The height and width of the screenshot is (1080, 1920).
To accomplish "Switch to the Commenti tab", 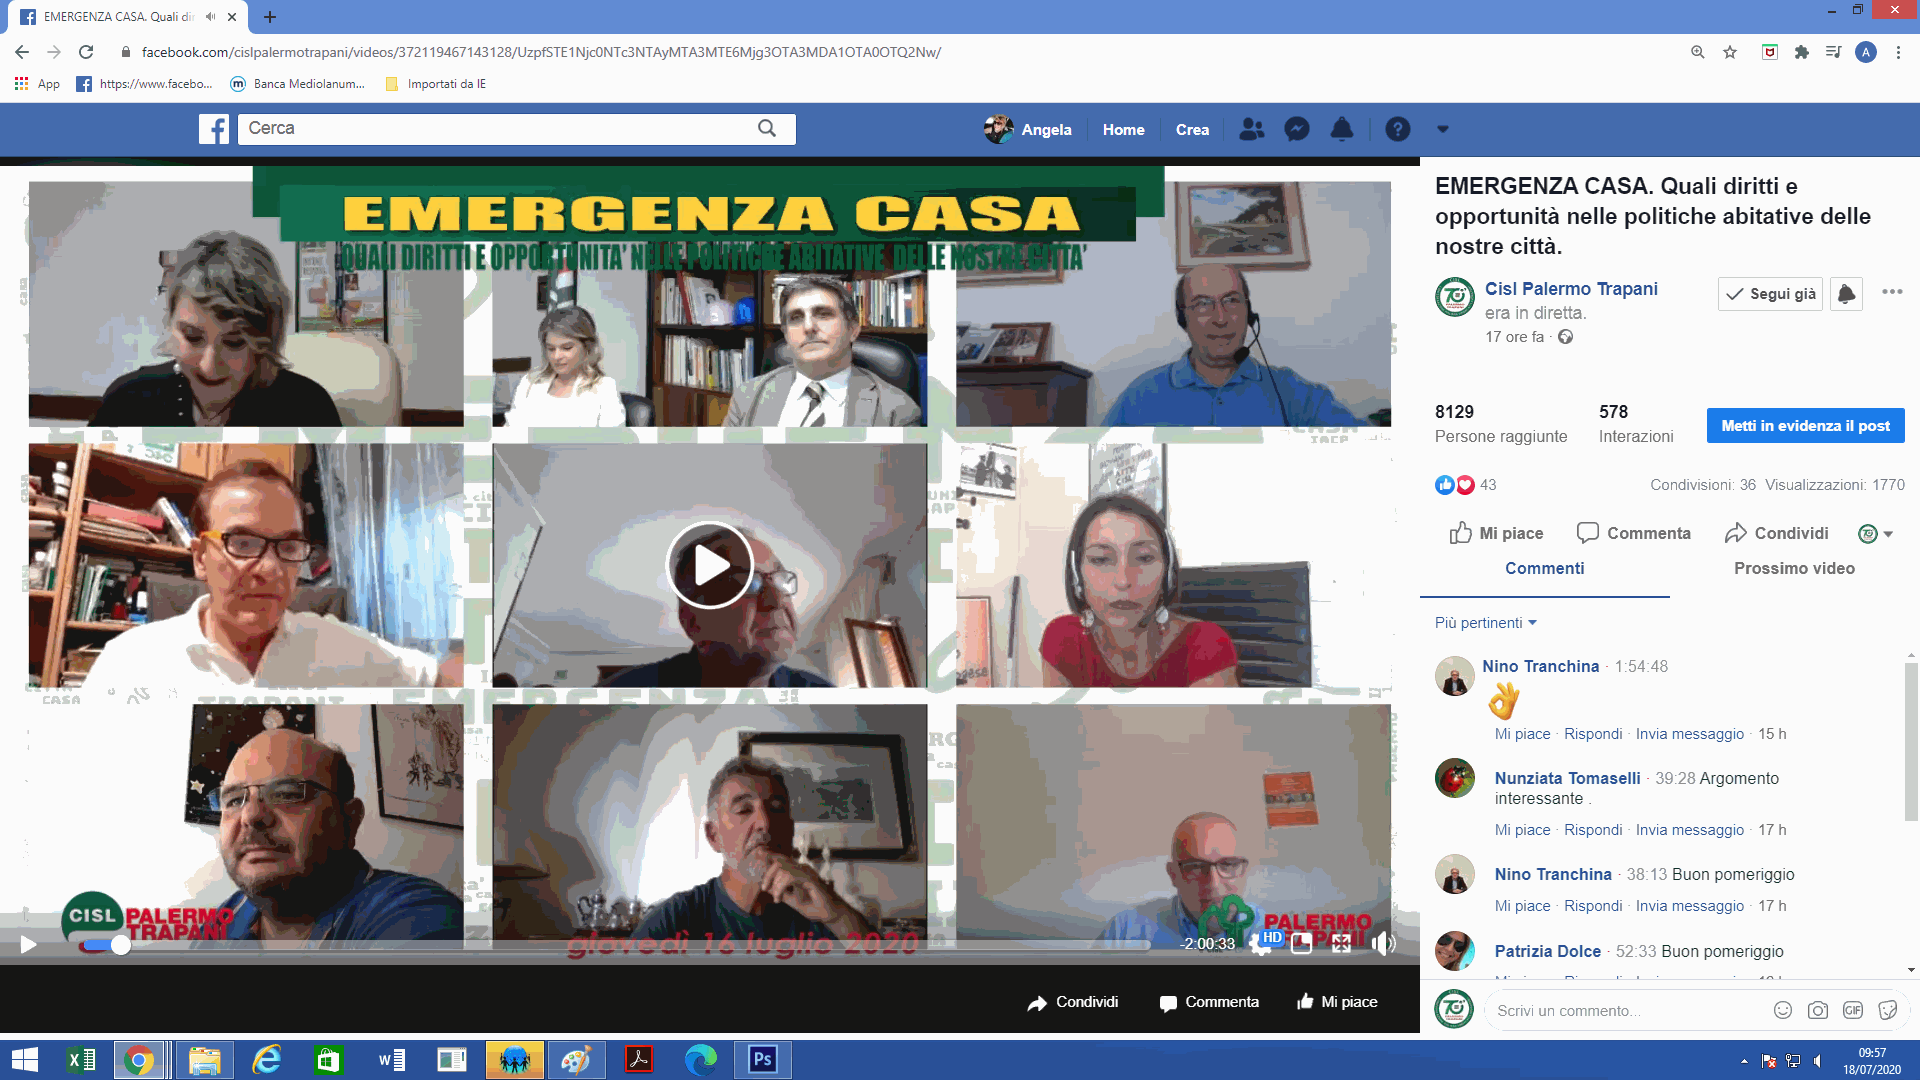I will point(1544,569).
